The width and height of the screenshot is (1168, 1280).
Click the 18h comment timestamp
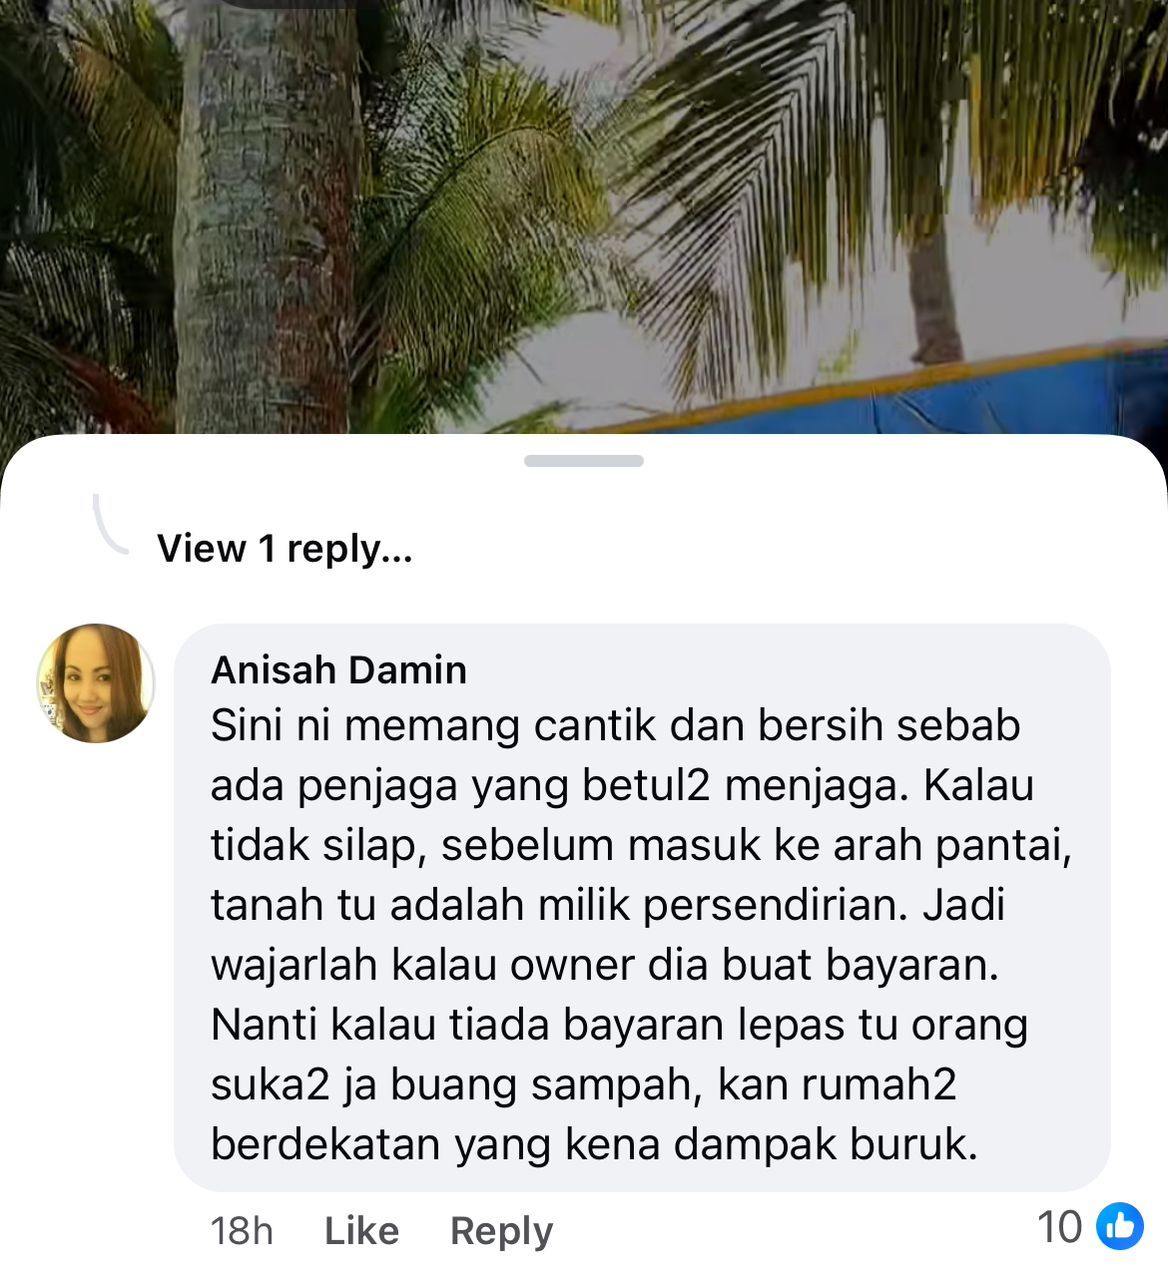(x=241, y=1230)
